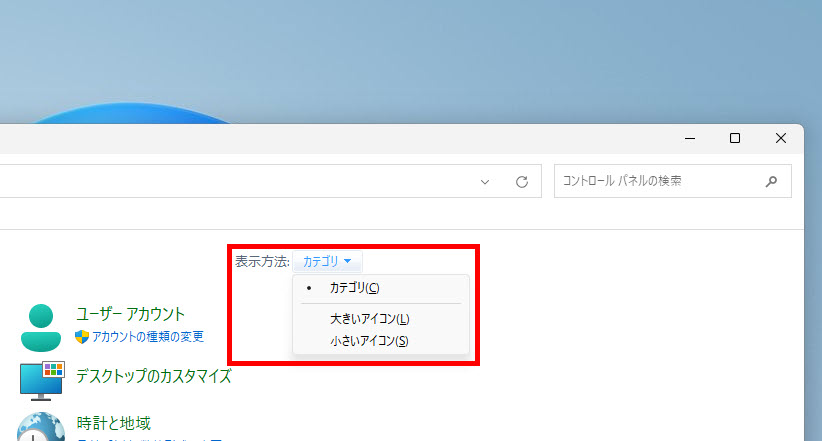This screenshot has width=822, height=441.
Task: Open the ユーザー アカウント category link
Action: pyautogui.click(x=130, y=314)
